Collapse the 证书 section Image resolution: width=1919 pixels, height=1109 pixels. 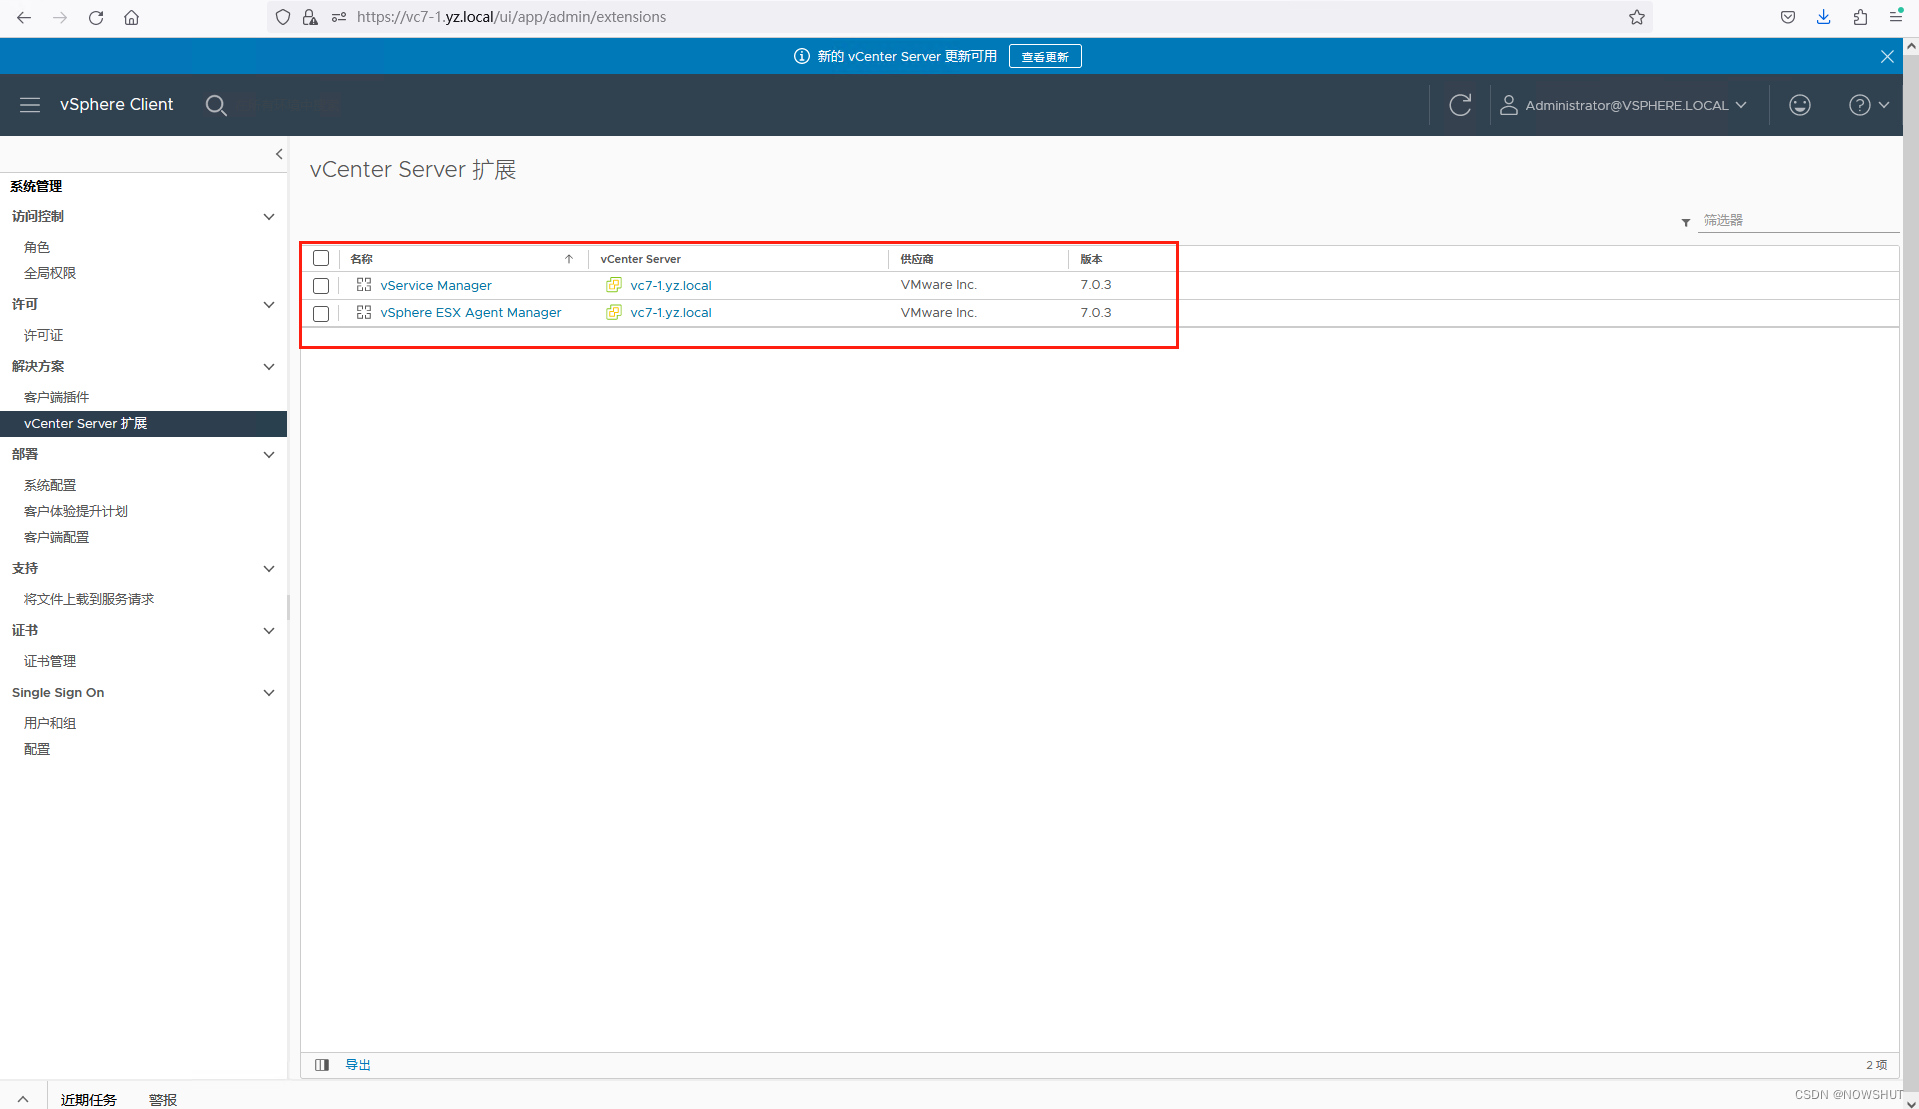coord(268,631)
